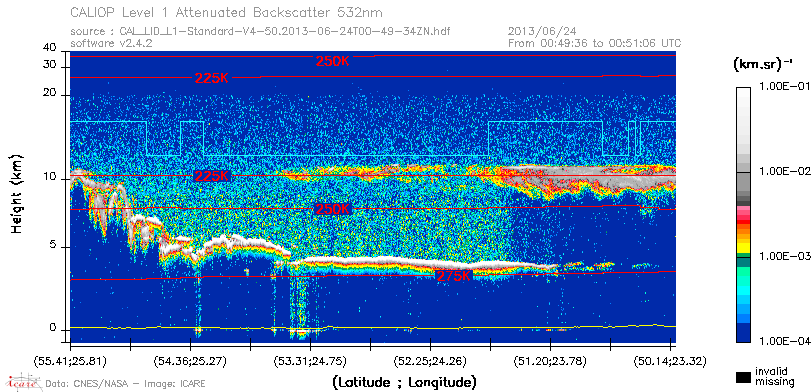Image resolution: width=811 pixels, height=392 pixels.
Task: Click the 'invalid missing' legend text
Action: point(774,376)
